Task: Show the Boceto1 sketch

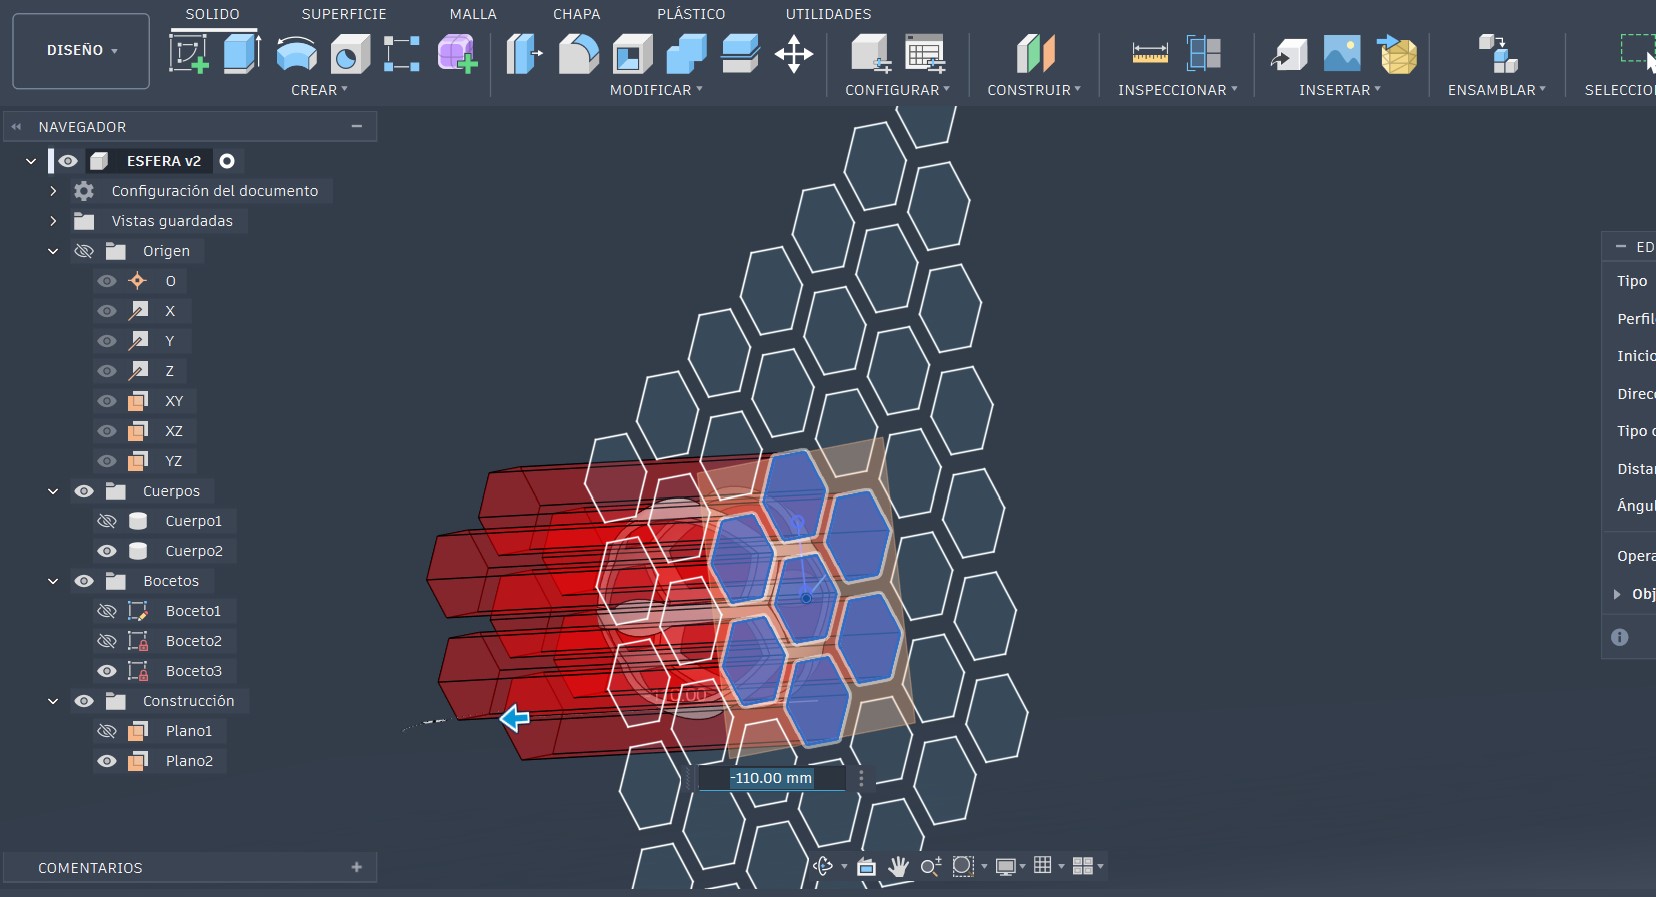Action: pos(107,611)
